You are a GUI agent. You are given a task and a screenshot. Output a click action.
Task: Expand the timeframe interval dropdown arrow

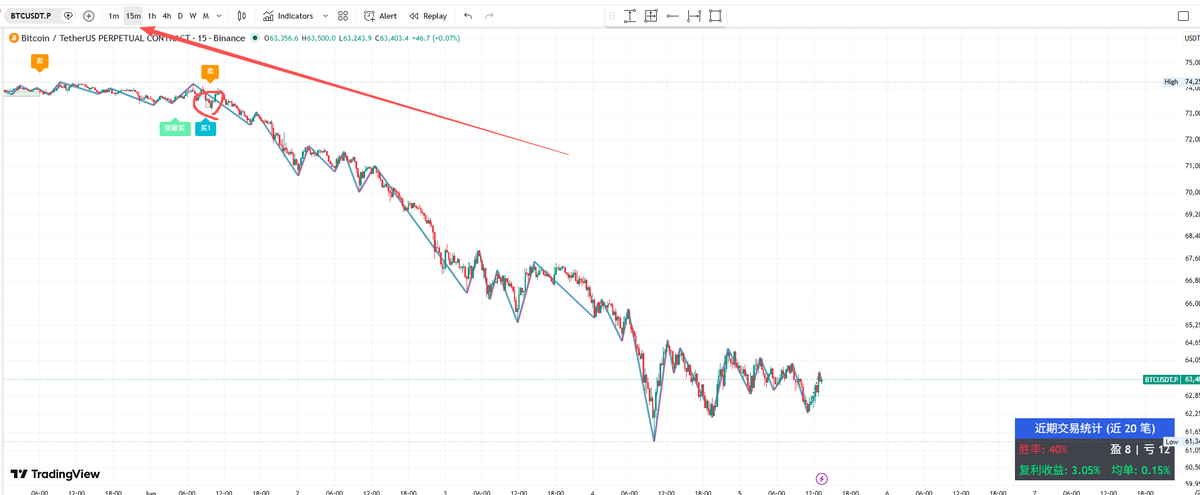click(x=219, y=16)
